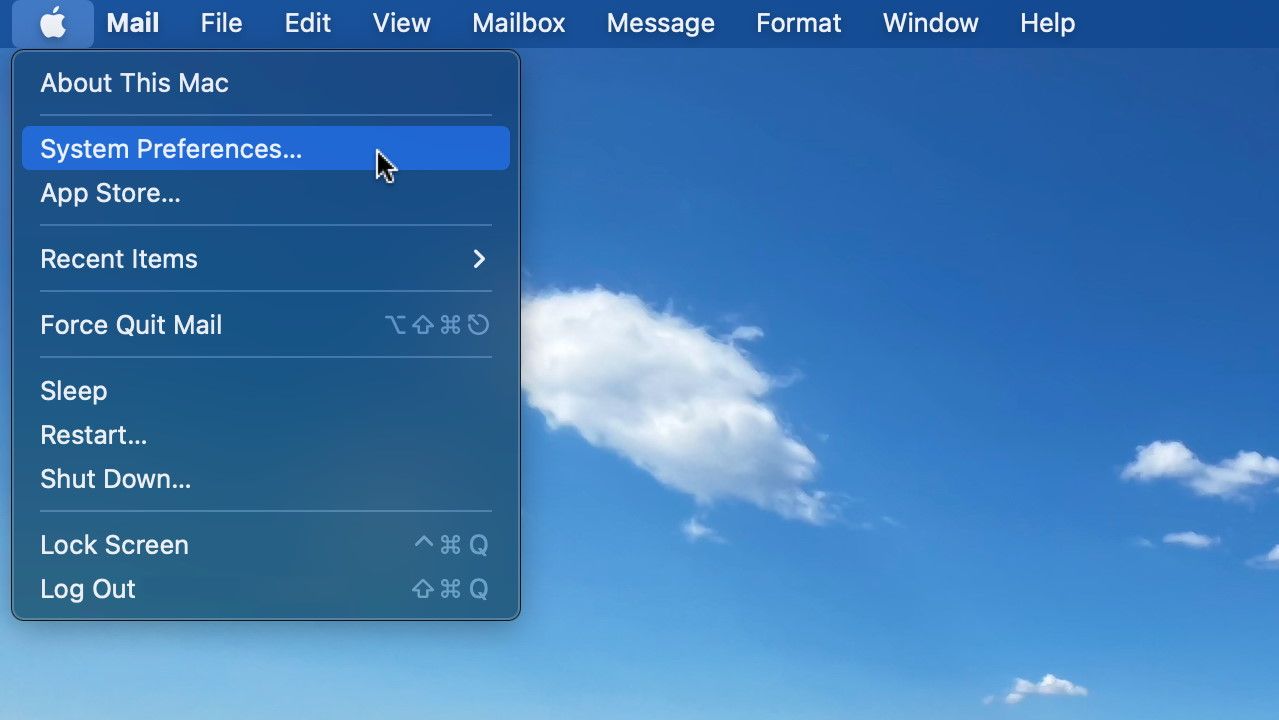Open the View menu
The height and width of the screenshot is (720, 1279).
point(401,23)
